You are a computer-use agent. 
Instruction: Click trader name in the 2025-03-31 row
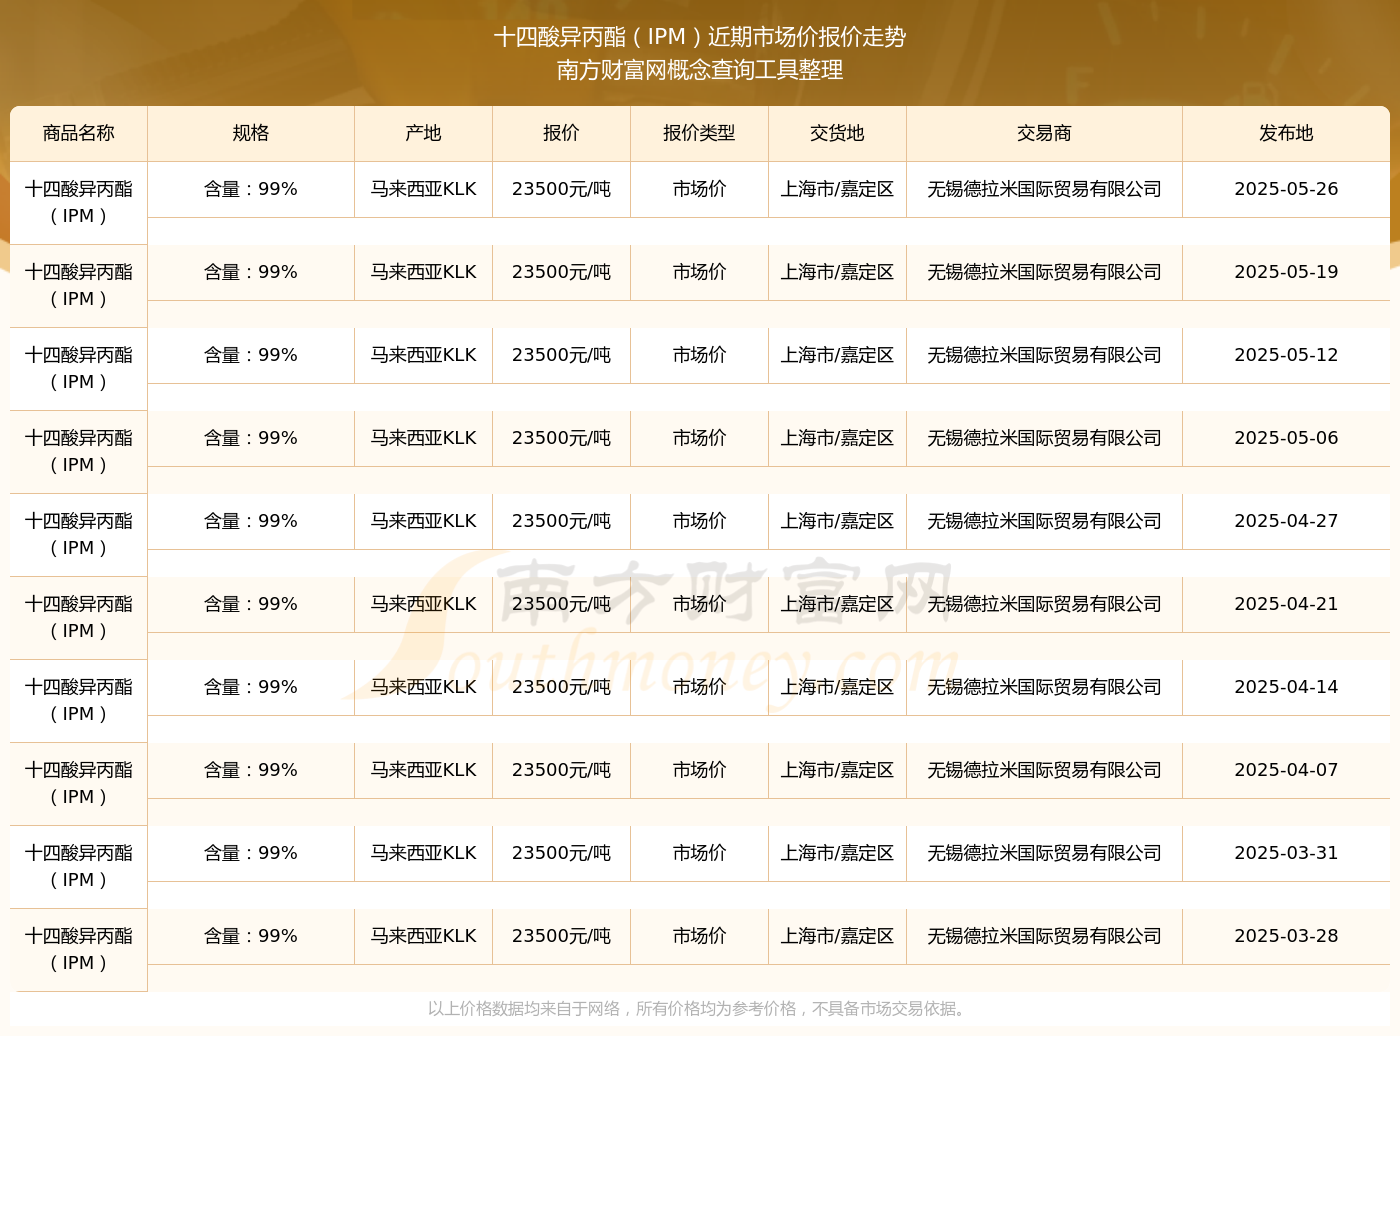point(1044,853)
